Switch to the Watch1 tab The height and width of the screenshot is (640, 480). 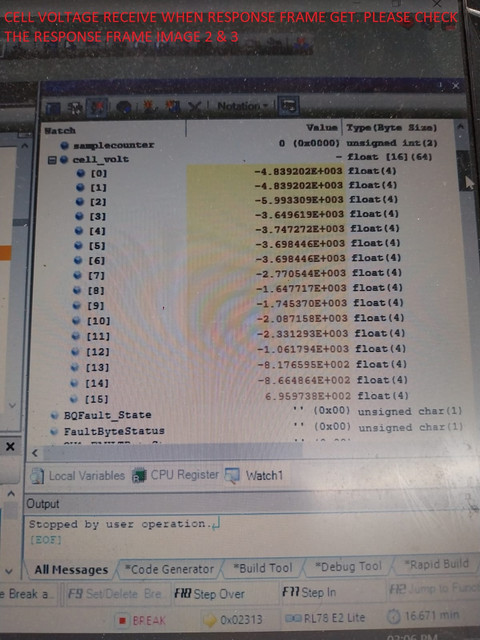tap(255, 475)
